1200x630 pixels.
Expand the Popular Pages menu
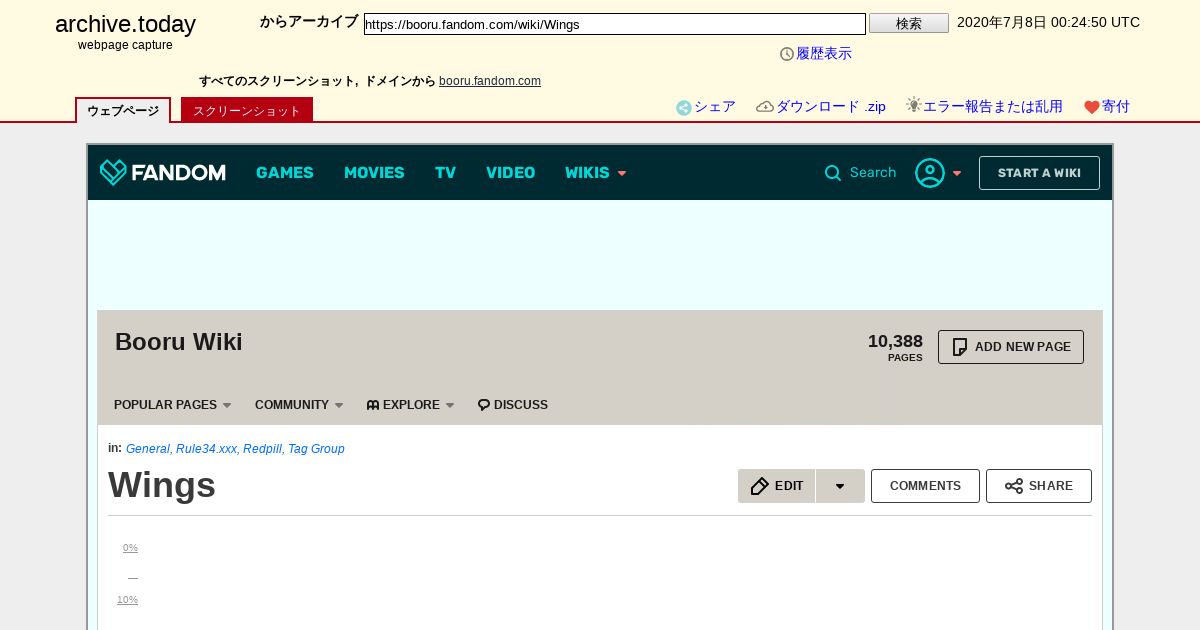(x=172, y=405)
